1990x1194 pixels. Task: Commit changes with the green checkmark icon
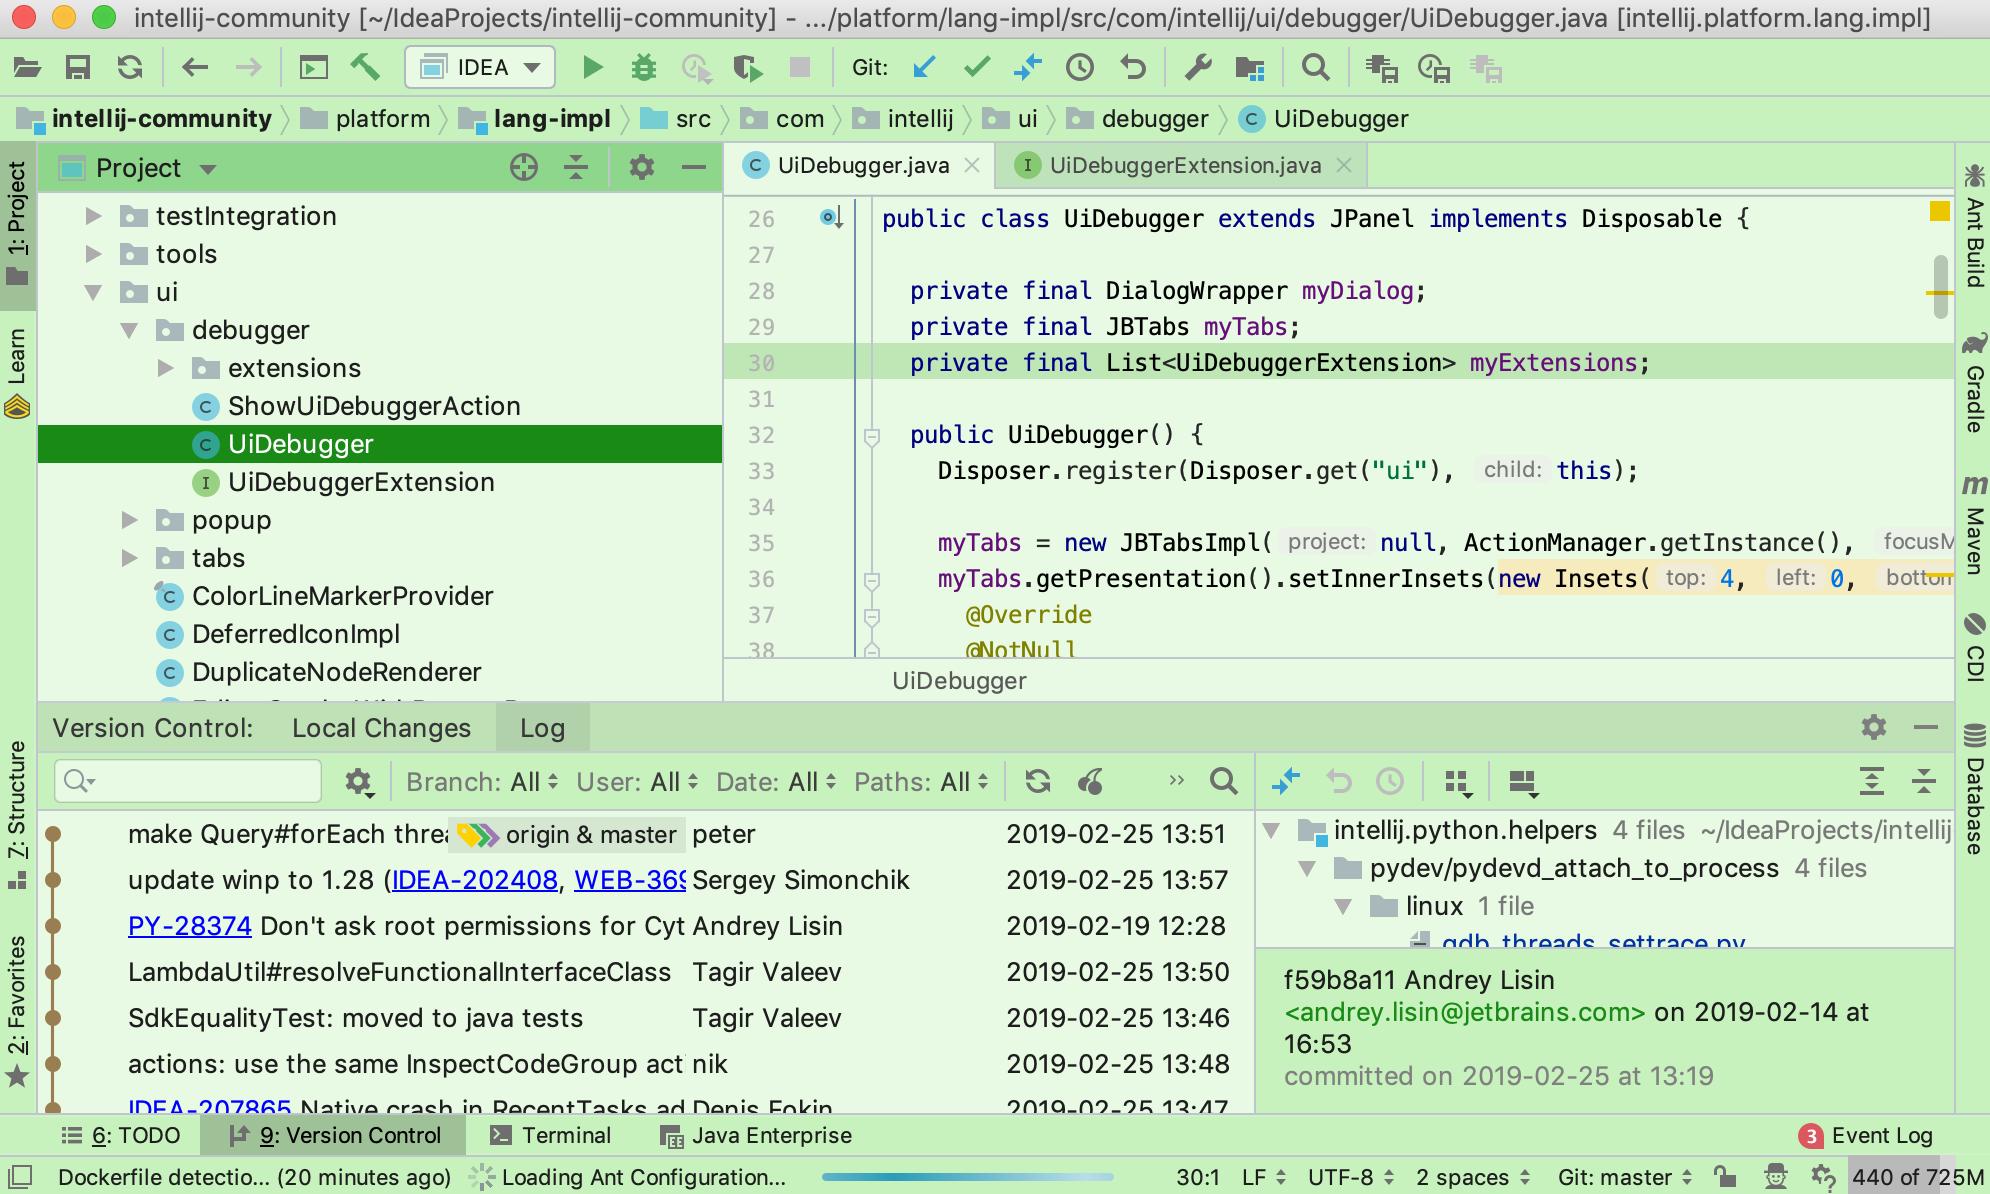point(976,68)
